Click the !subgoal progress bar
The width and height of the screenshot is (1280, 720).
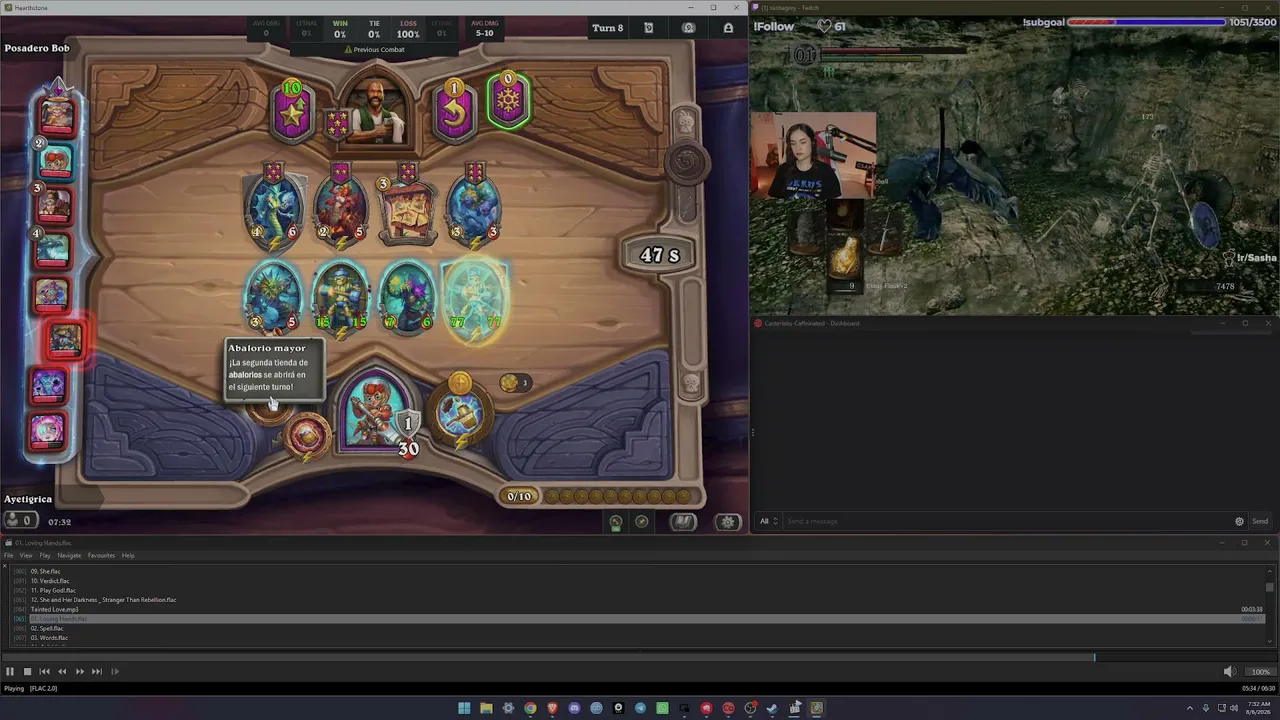pyautogui.click(x=1146, y=22)
